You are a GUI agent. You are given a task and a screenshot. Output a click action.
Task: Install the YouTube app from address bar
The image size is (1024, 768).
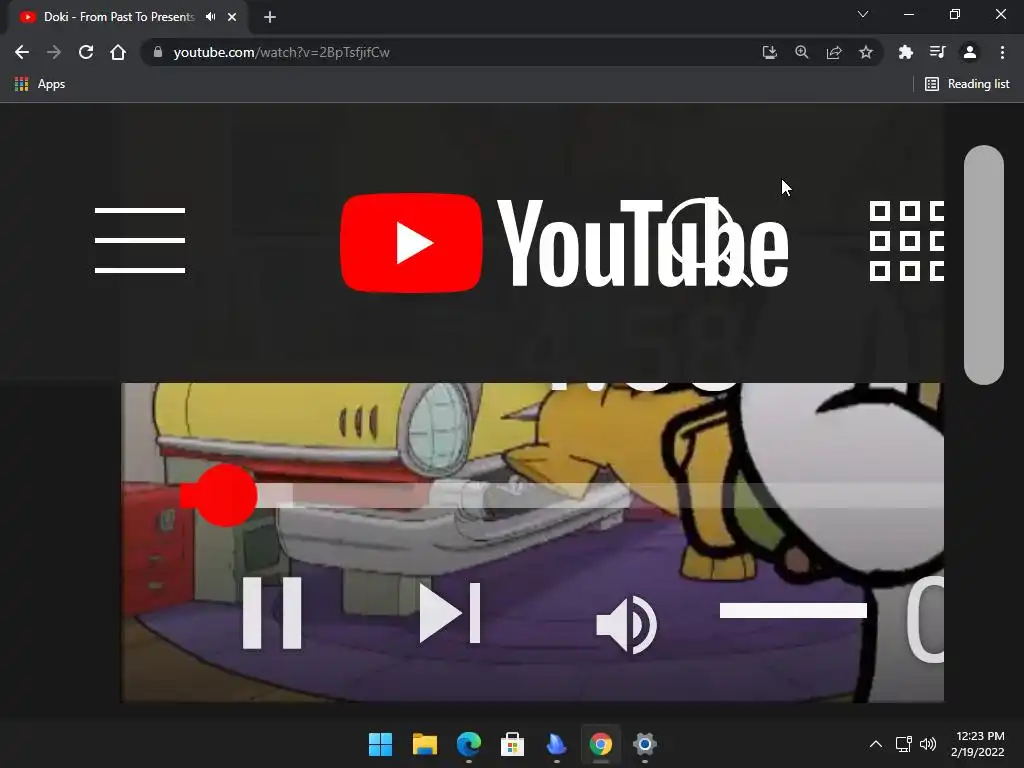(769, 52)
